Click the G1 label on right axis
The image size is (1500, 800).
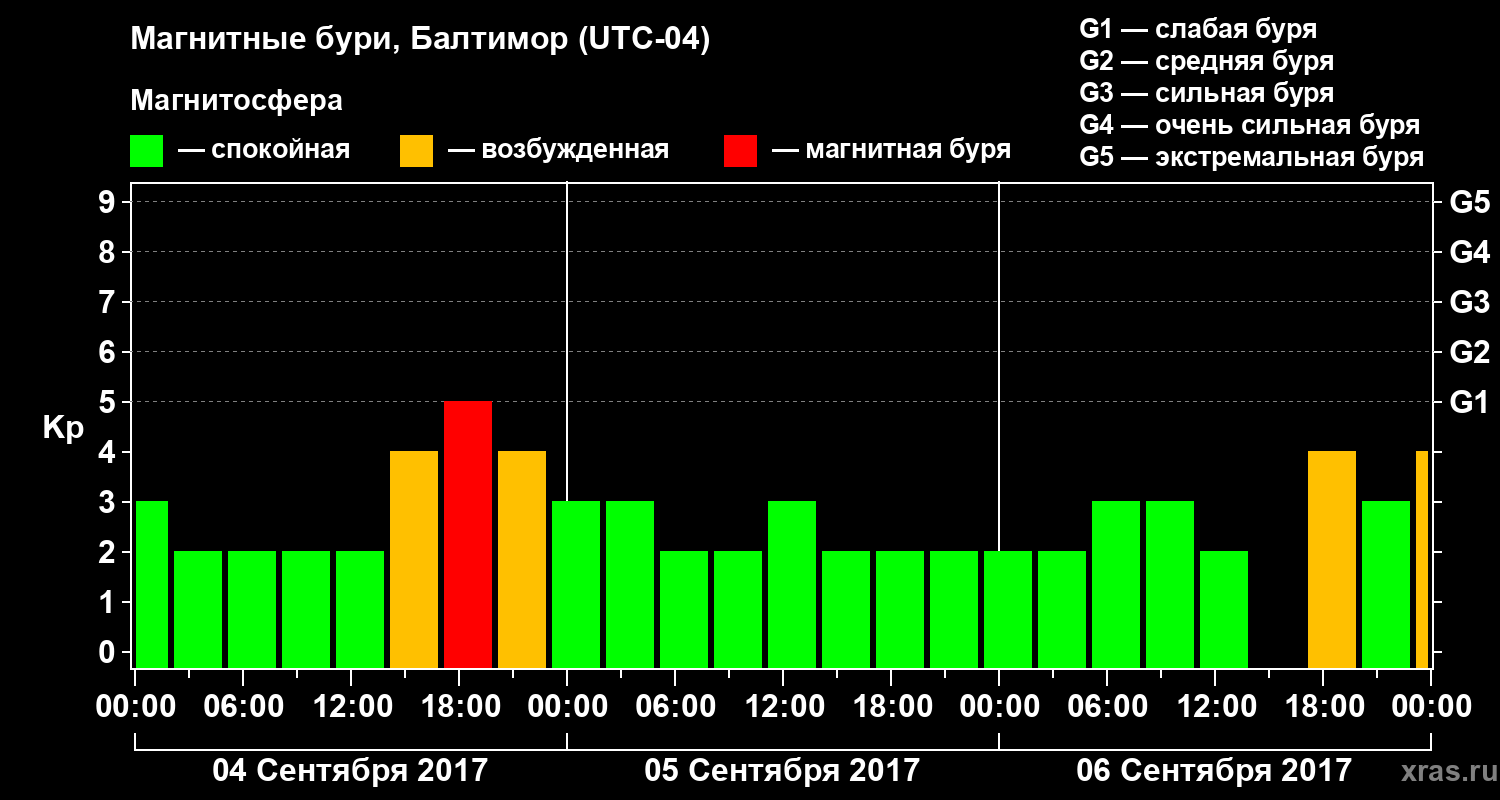[1469, 402]
